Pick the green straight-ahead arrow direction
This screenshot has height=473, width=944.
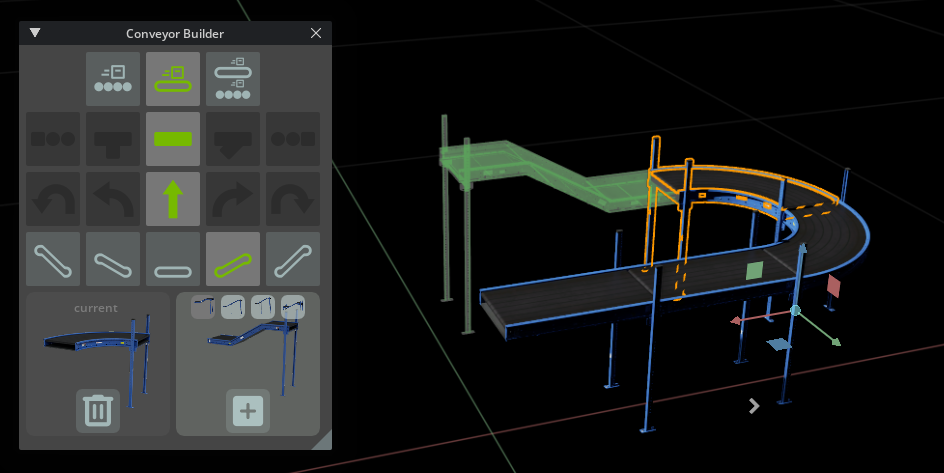[x=173, y=199]
